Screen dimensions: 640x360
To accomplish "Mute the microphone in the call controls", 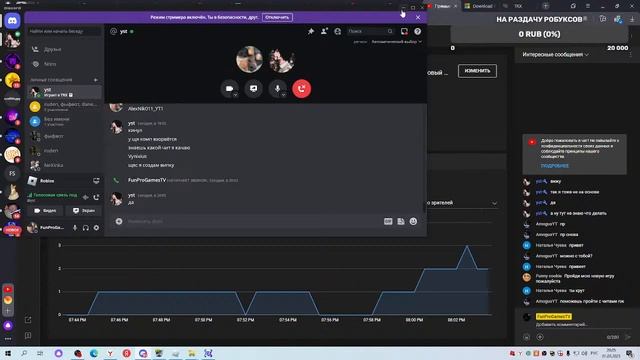I will click(x=278, y=89).
